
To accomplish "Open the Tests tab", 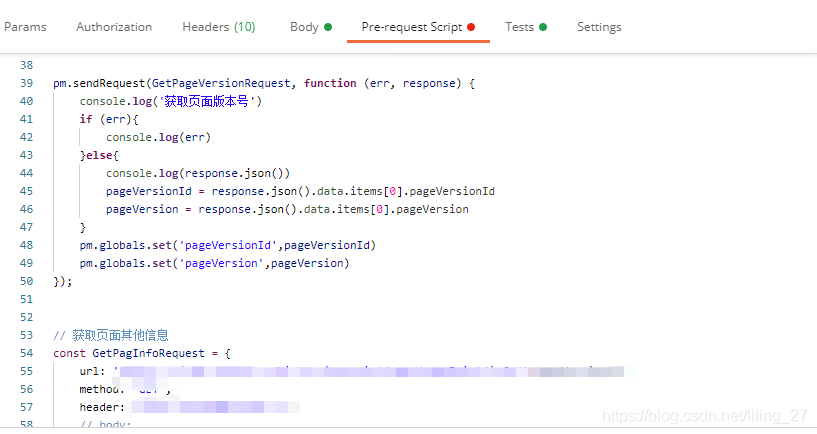I will pyautogui.click(x=526, y=27).
